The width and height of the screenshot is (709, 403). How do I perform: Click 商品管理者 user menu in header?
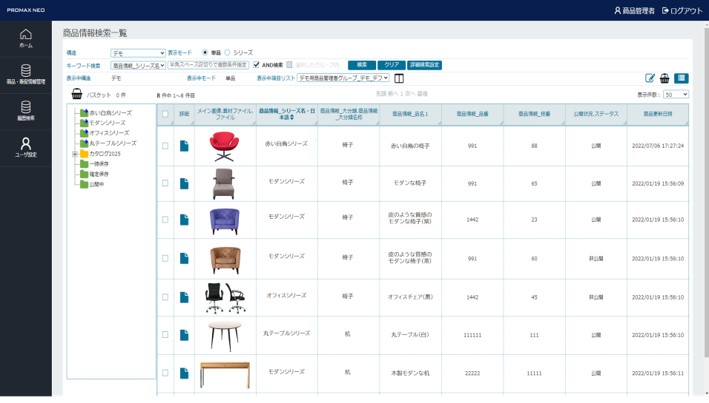click(634, 10)
